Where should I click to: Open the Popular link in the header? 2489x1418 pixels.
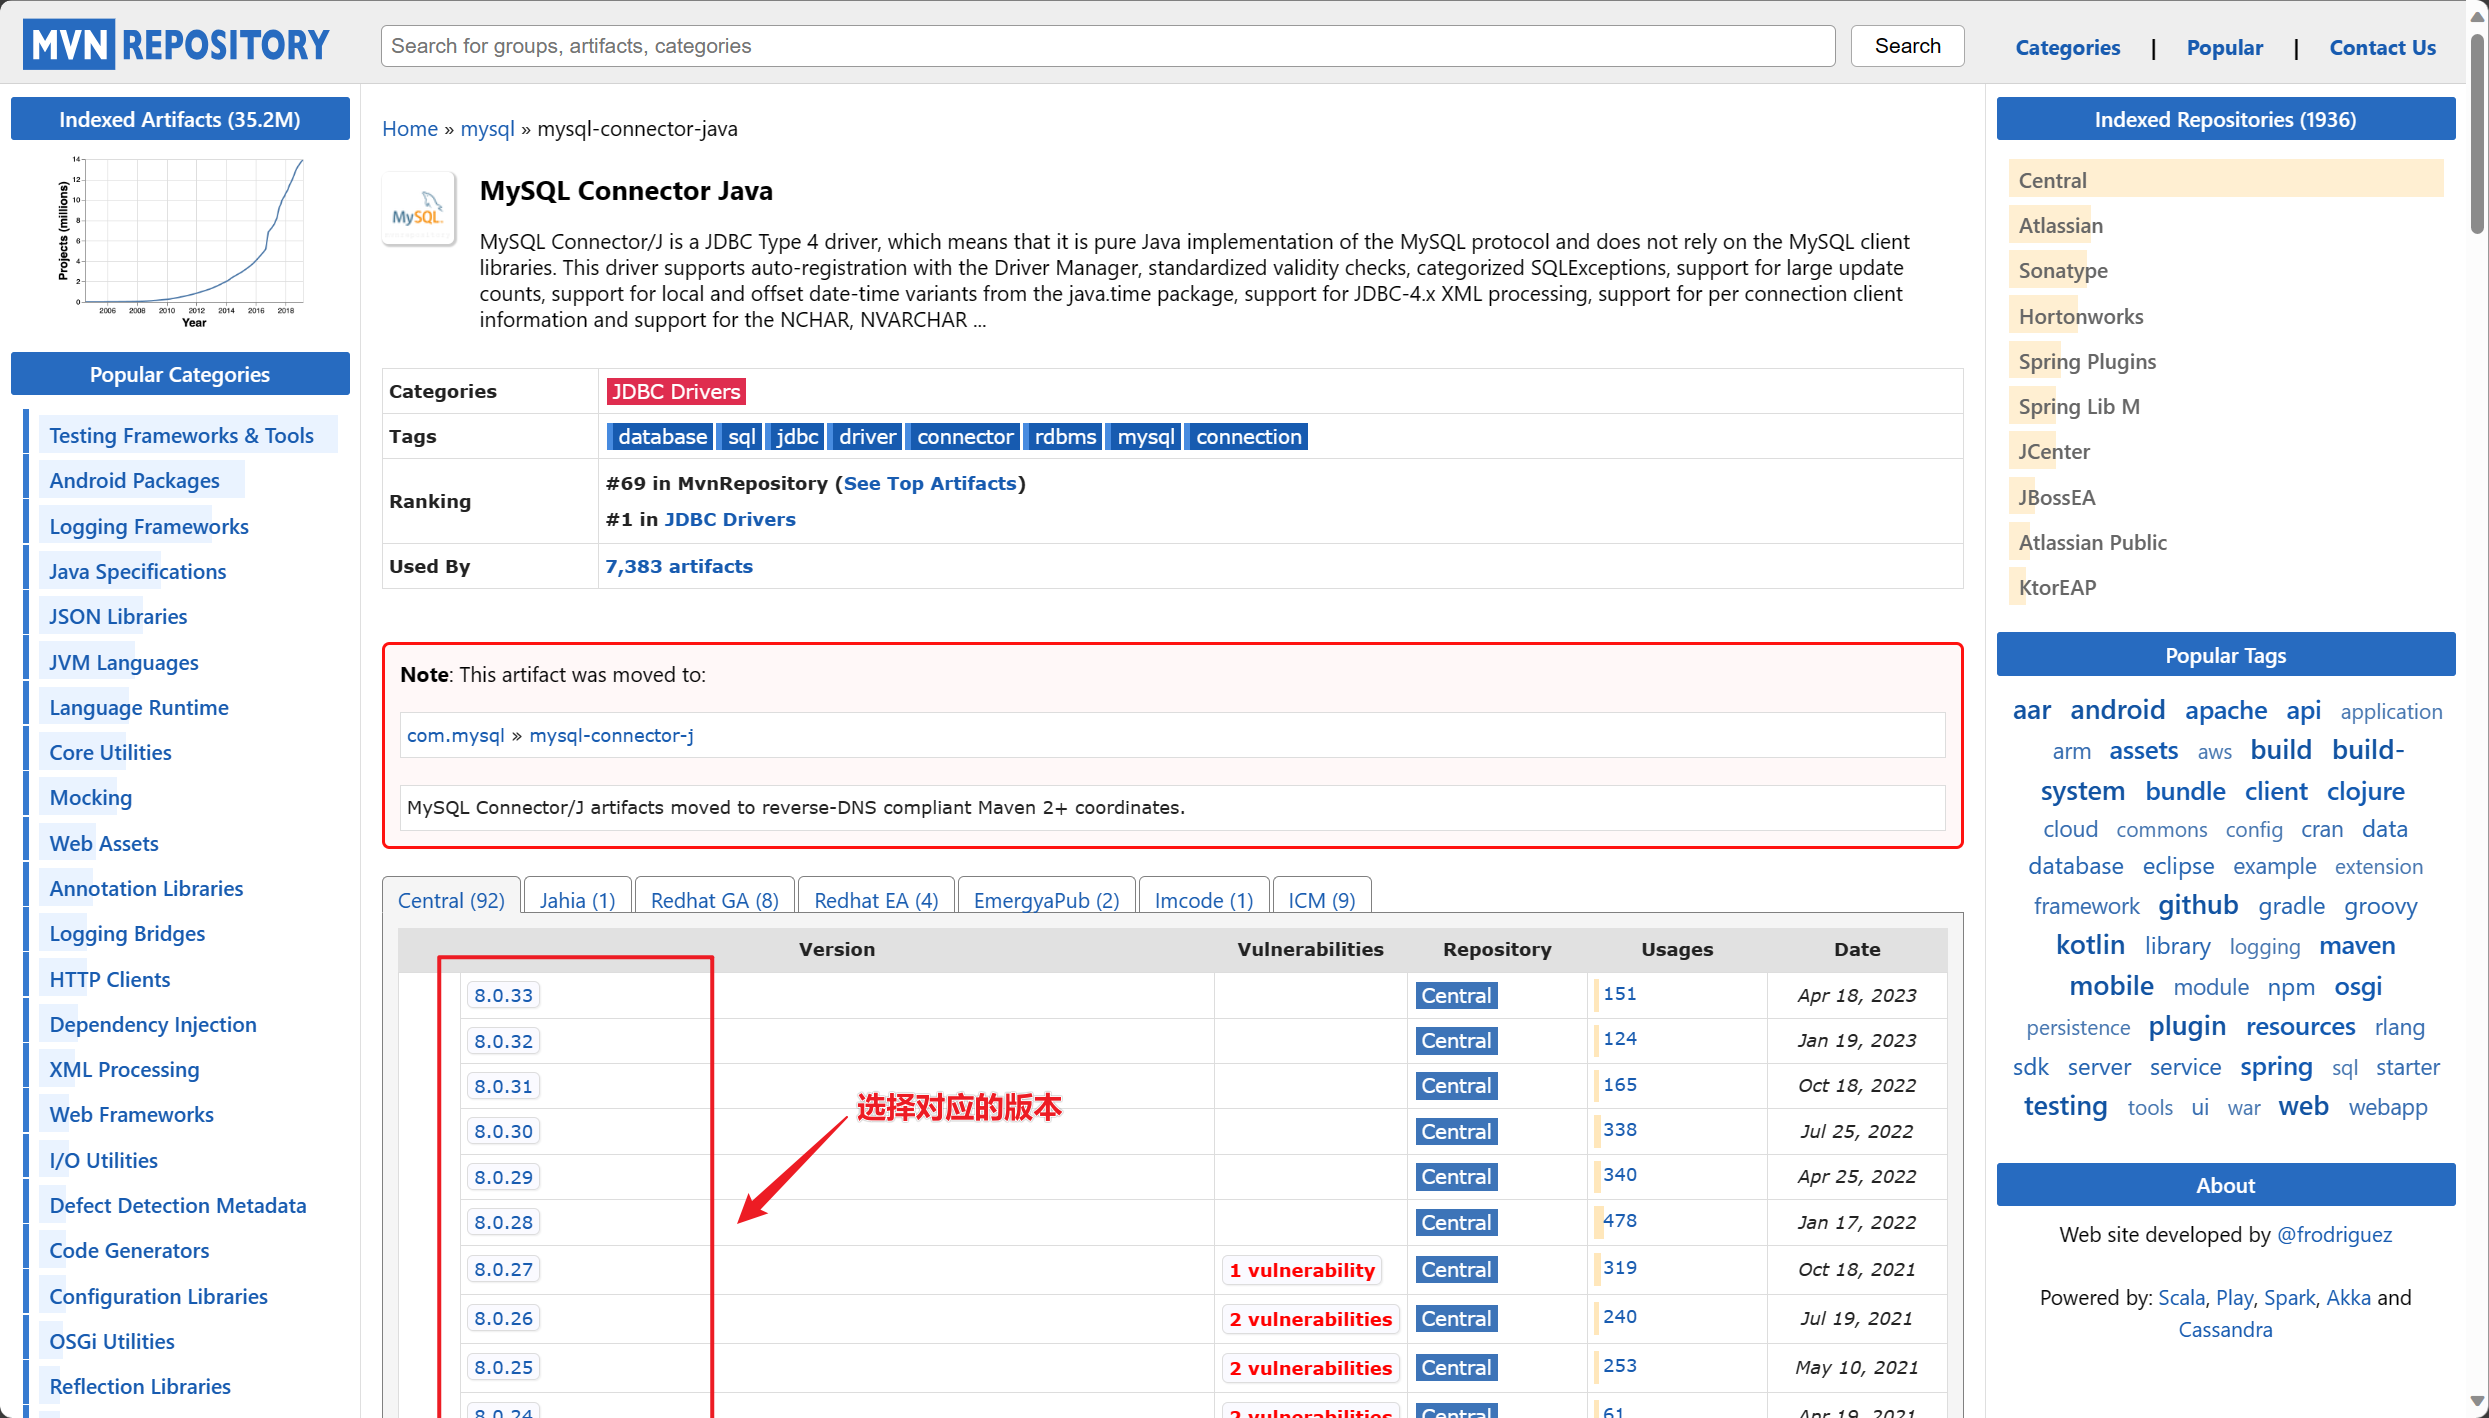(x=2224, y=47)
